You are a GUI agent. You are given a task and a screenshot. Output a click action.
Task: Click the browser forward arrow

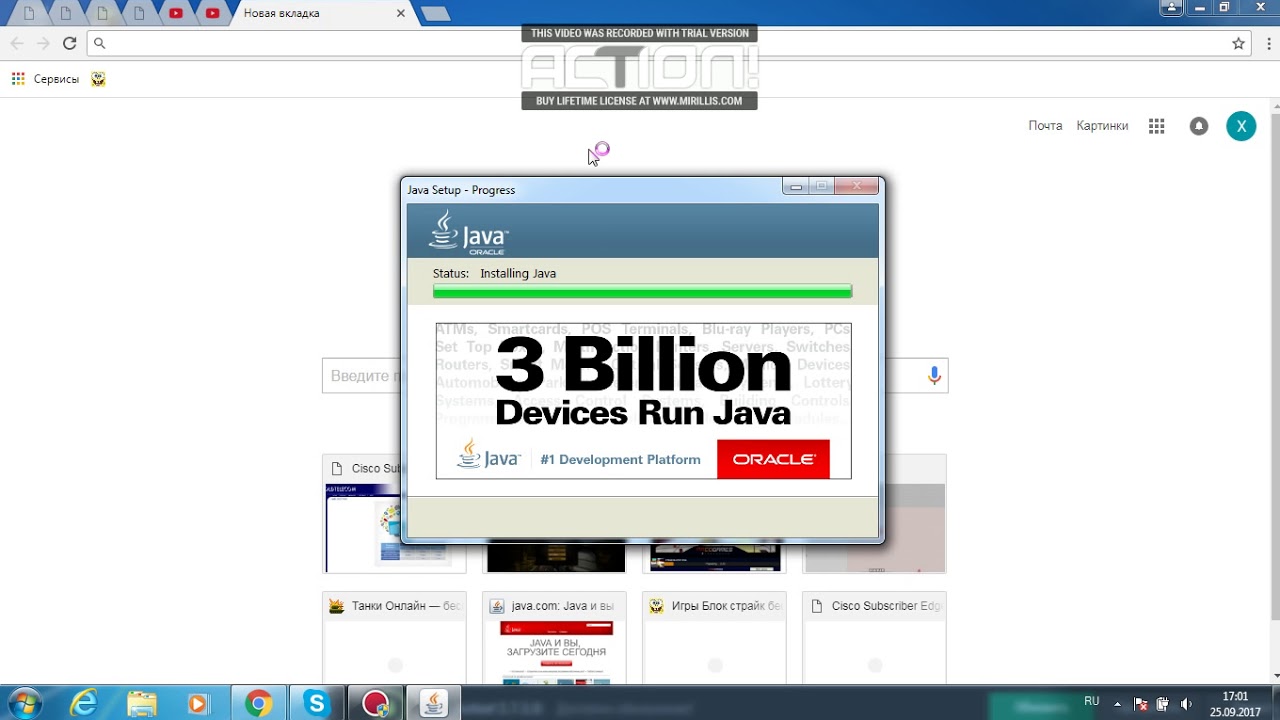(42, 43)
